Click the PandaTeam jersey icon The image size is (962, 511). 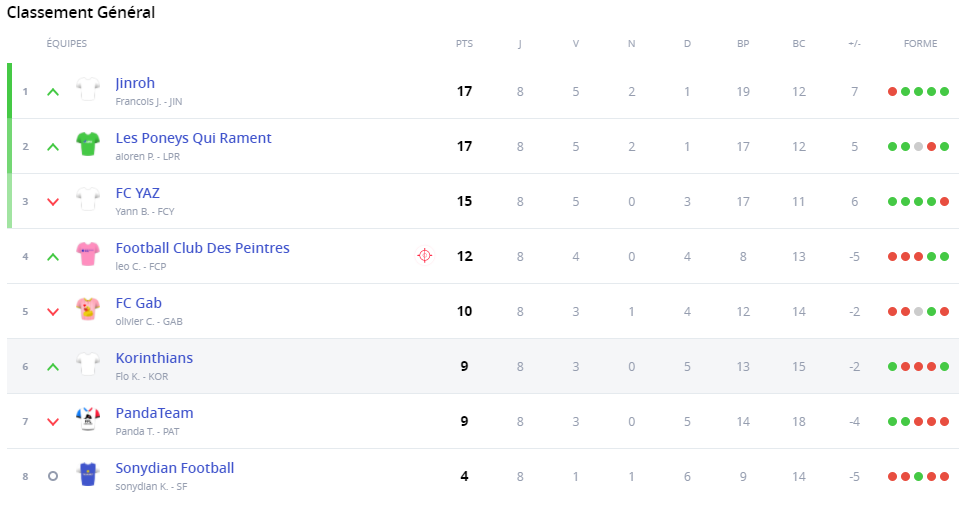88,420
